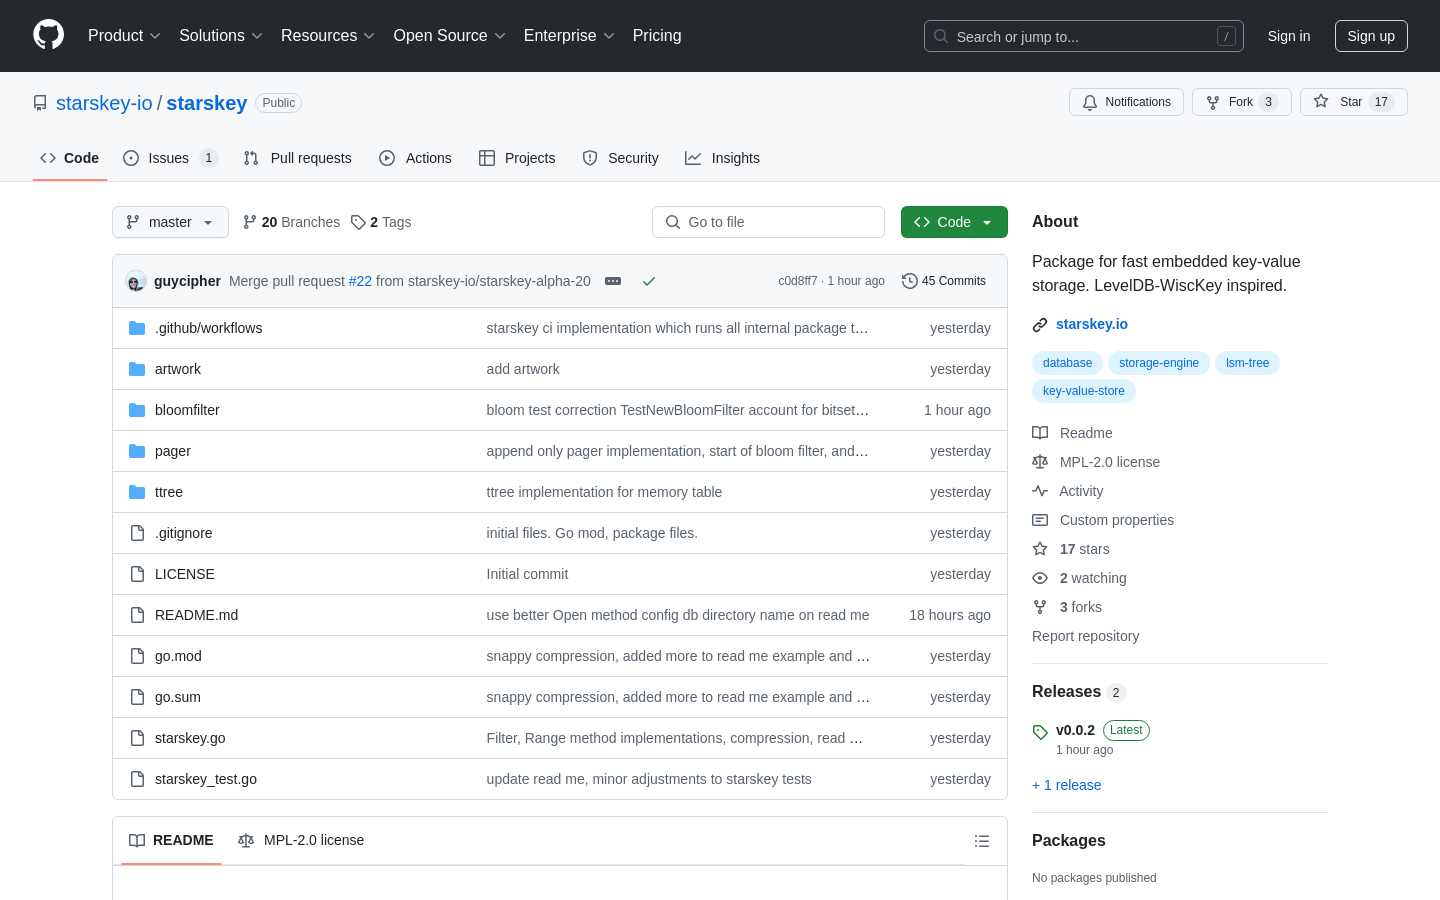This screenshot has height=900, width=1440.
Task: Click the eye icon next to watching
Action: [x=1040, y=578]
